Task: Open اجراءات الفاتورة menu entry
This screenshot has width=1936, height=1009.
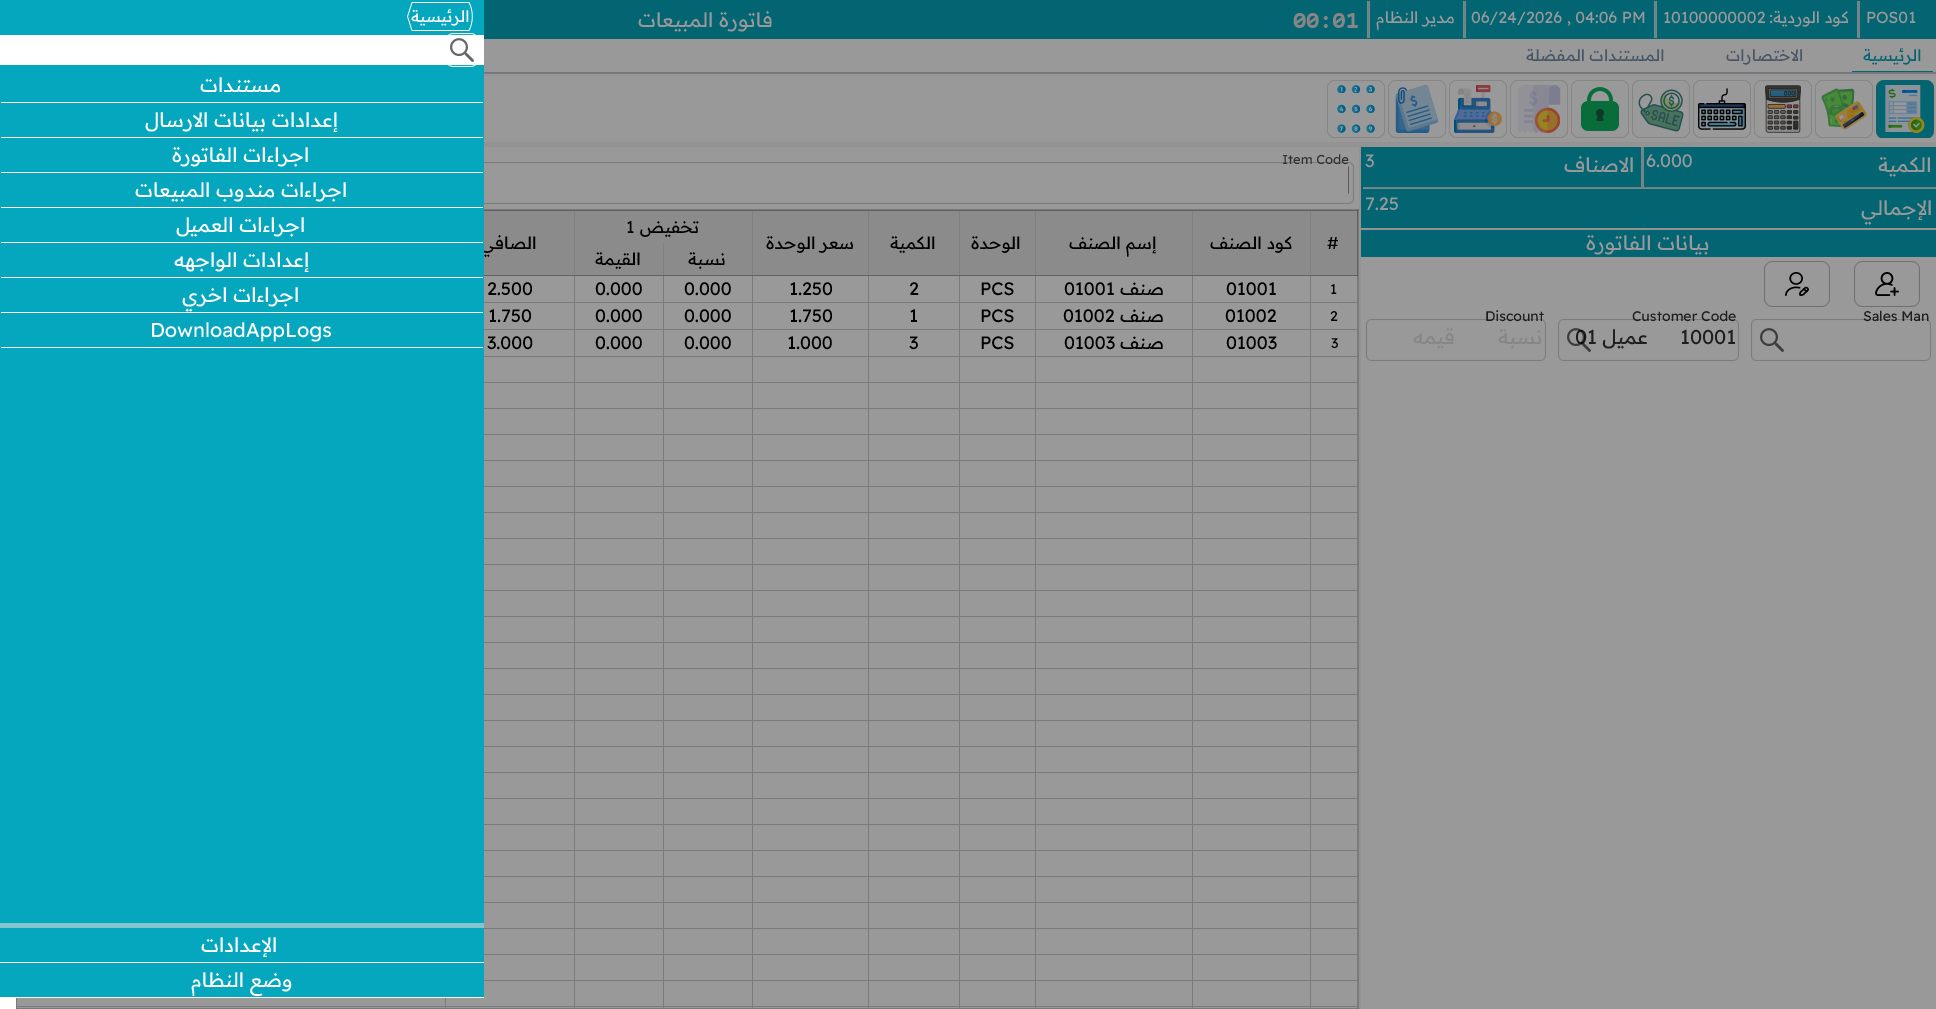Action: pyautogui.click(x=241, y=155)
